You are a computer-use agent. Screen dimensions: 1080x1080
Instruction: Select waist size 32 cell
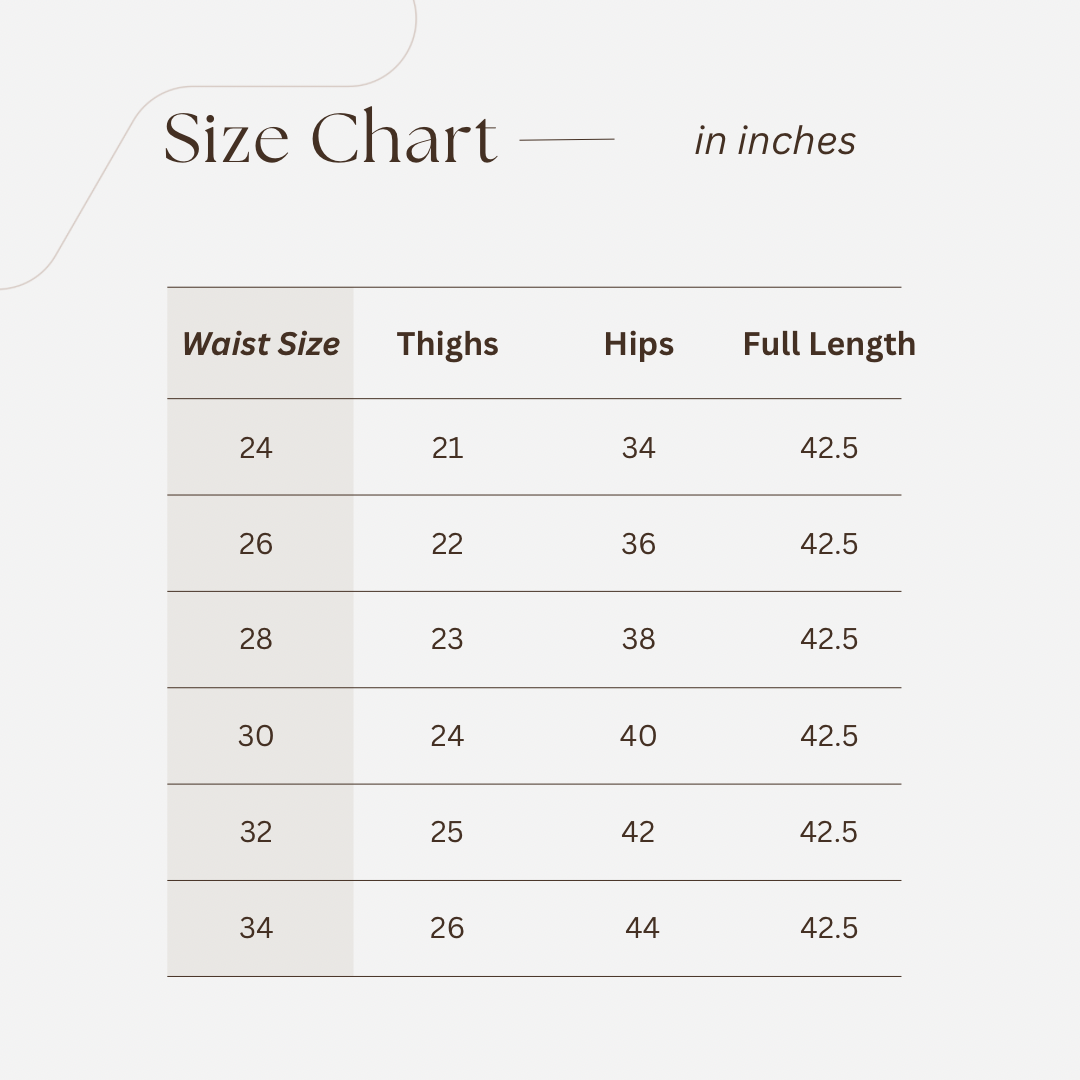point(256,832)
